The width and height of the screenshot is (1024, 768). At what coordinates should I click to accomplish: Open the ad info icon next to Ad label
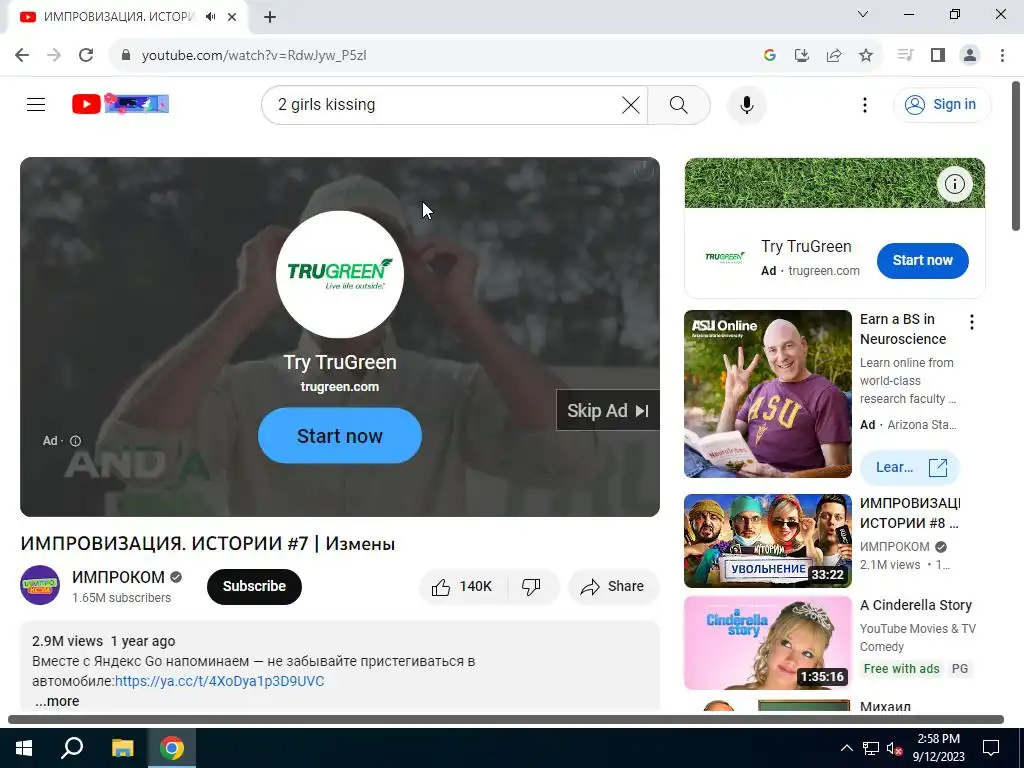76,441
